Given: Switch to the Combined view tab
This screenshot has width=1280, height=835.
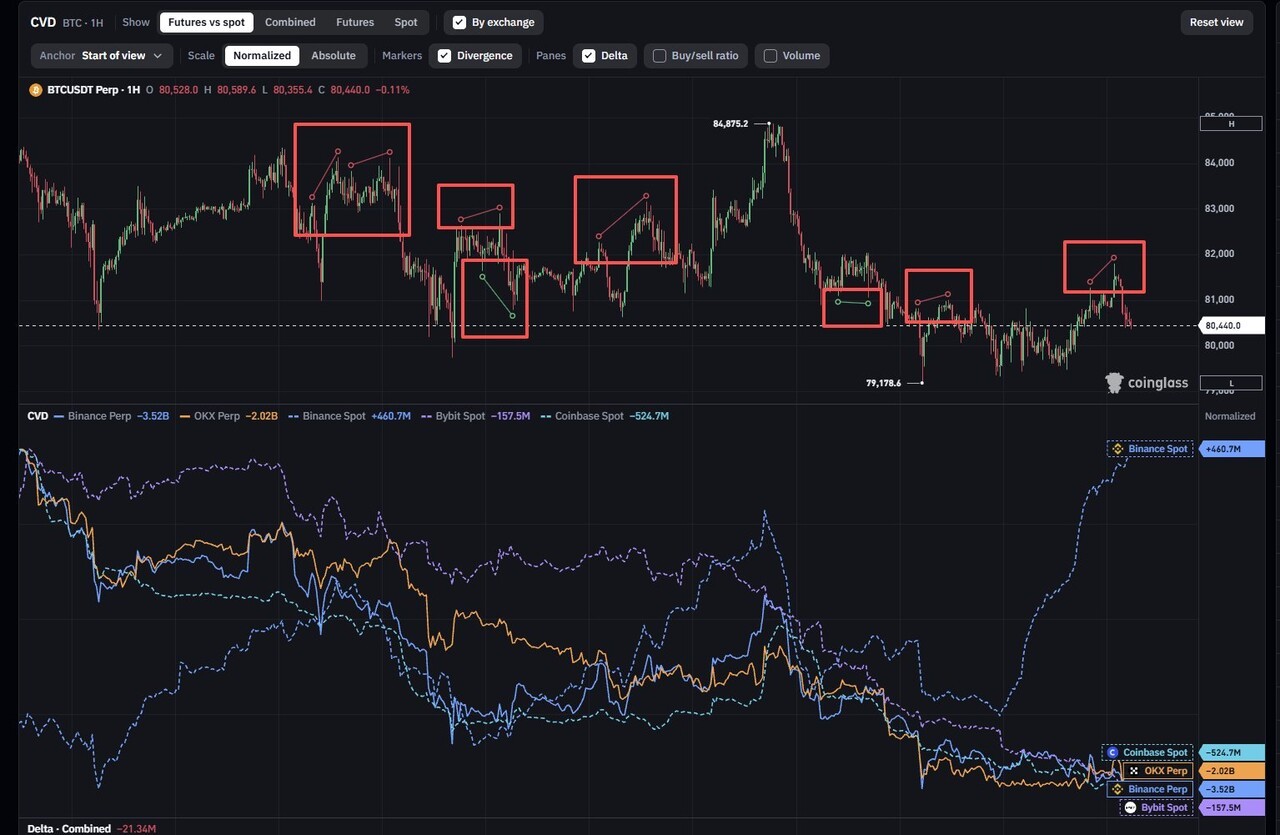Looking at the screenshot, I should [x=290, y=22].
